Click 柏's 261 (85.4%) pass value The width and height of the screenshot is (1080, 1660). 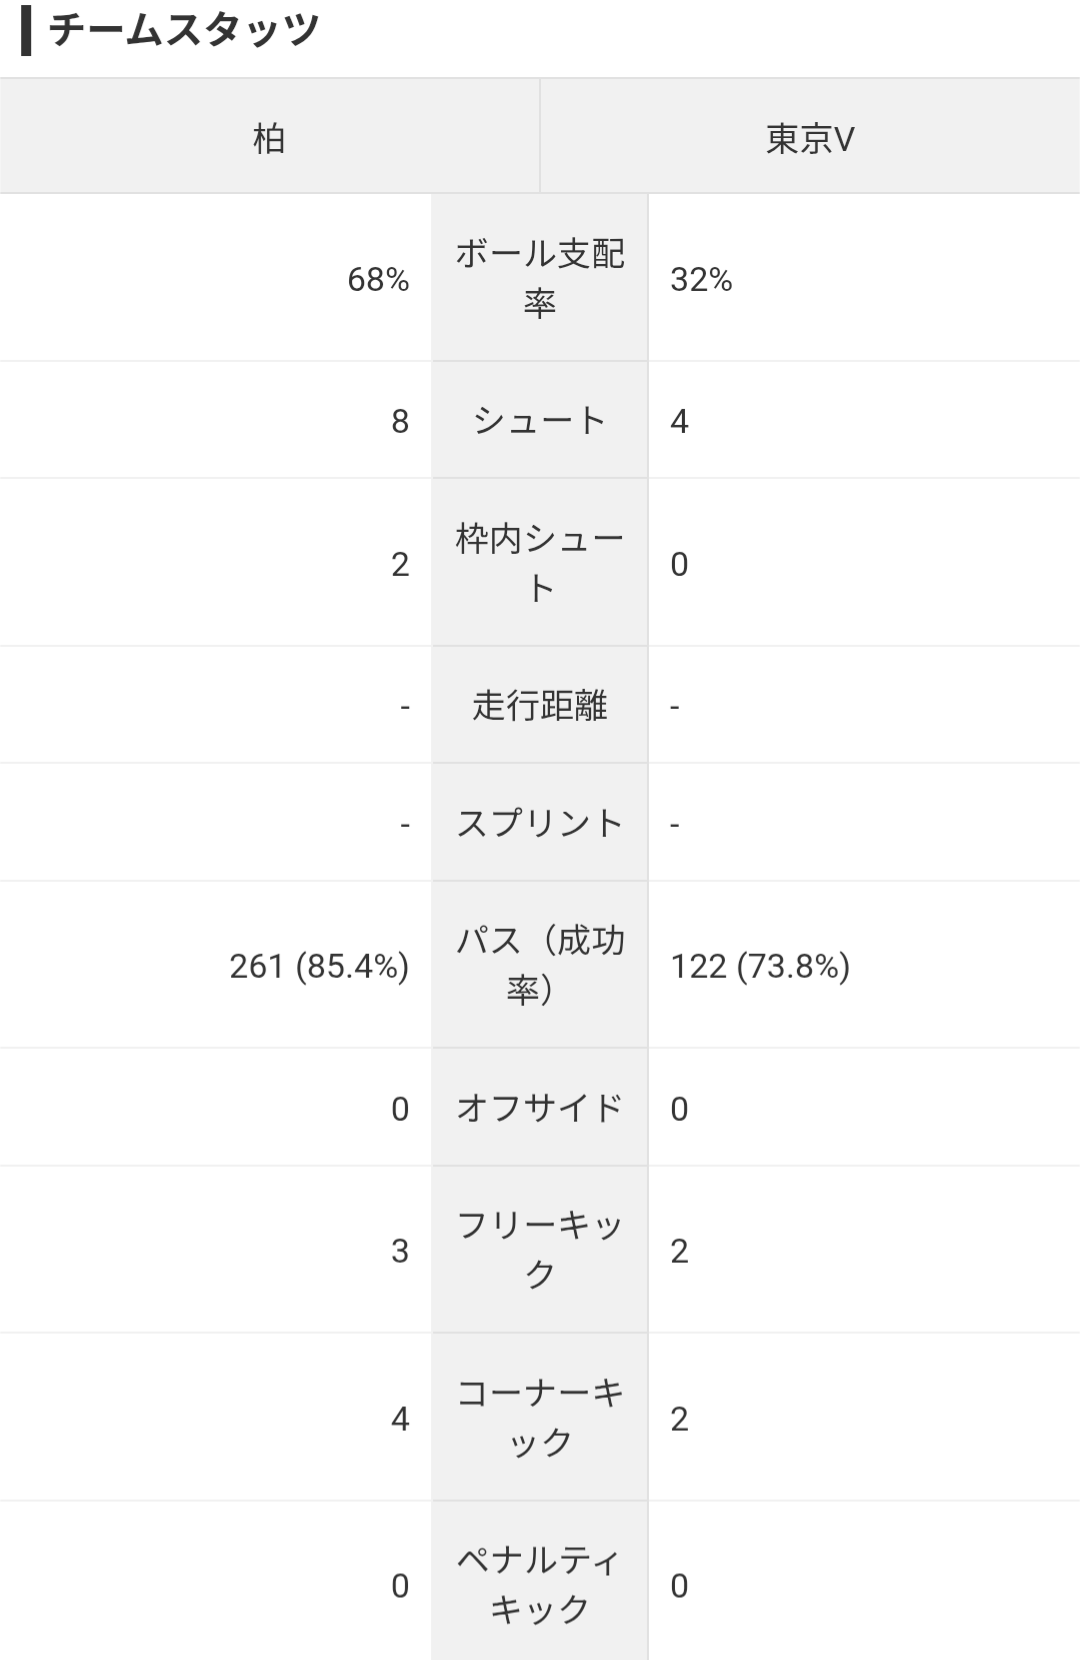[319, 966]
